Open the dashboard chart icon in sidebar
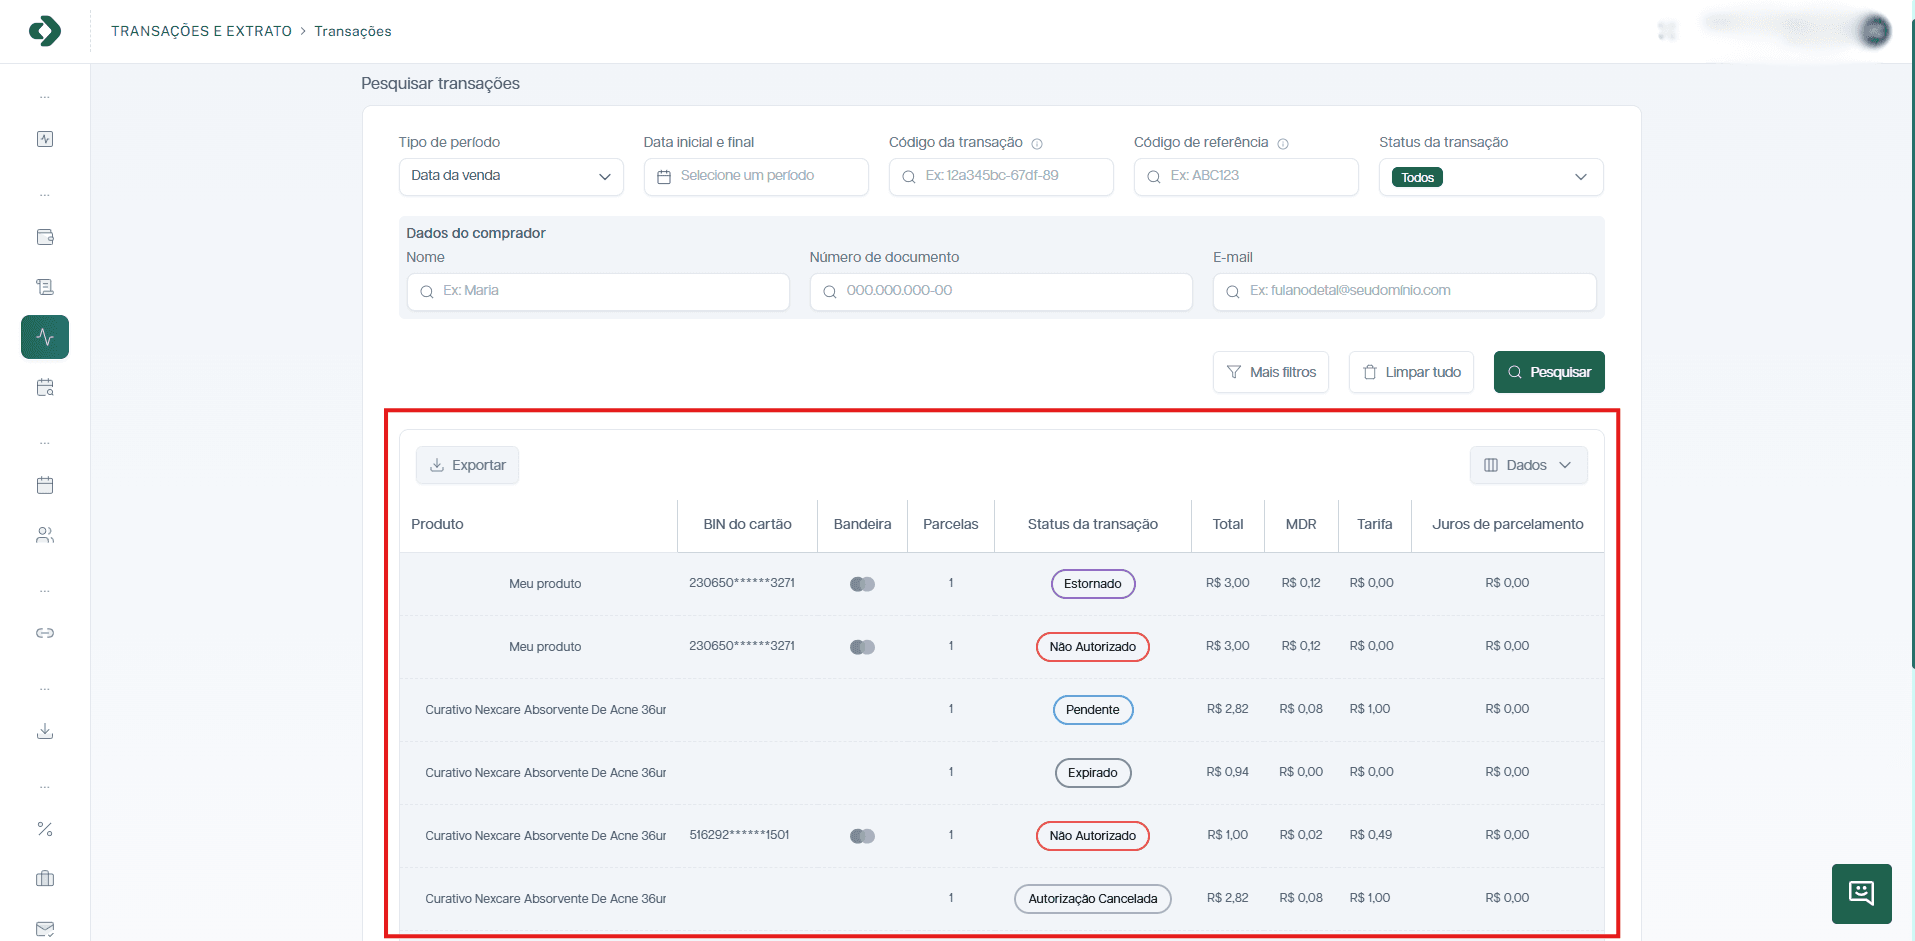The height and width of the screenshot is (941, 1915). (x=45, y=139)
